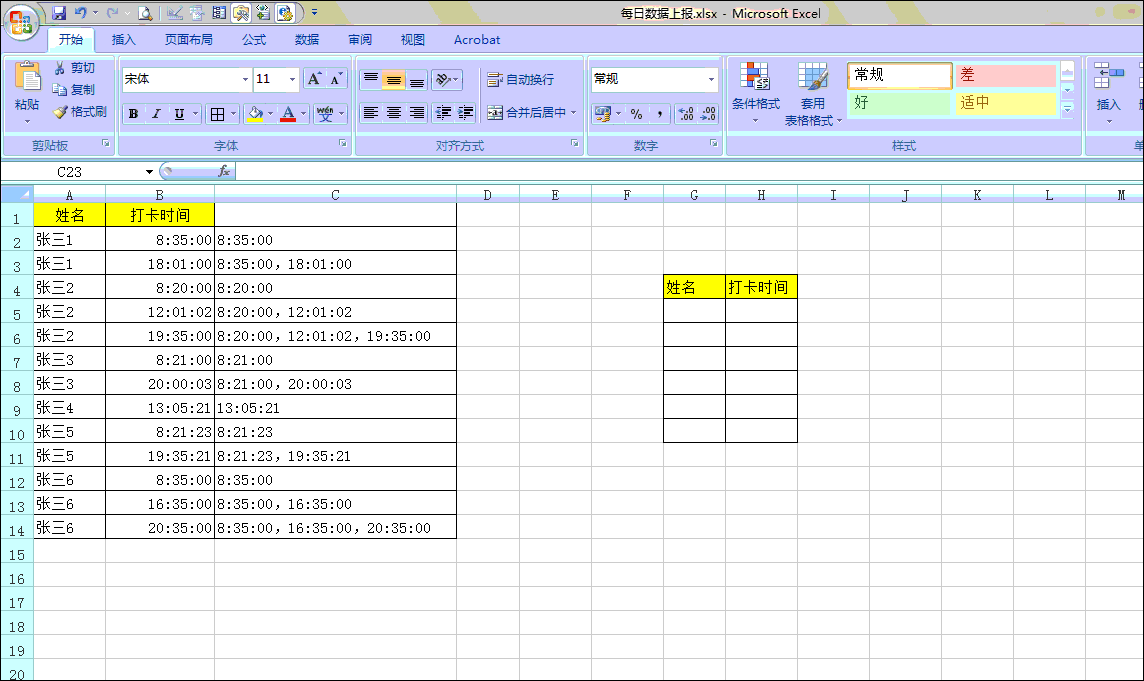Switch to the 公式 ribbon tab

(254, 40)
